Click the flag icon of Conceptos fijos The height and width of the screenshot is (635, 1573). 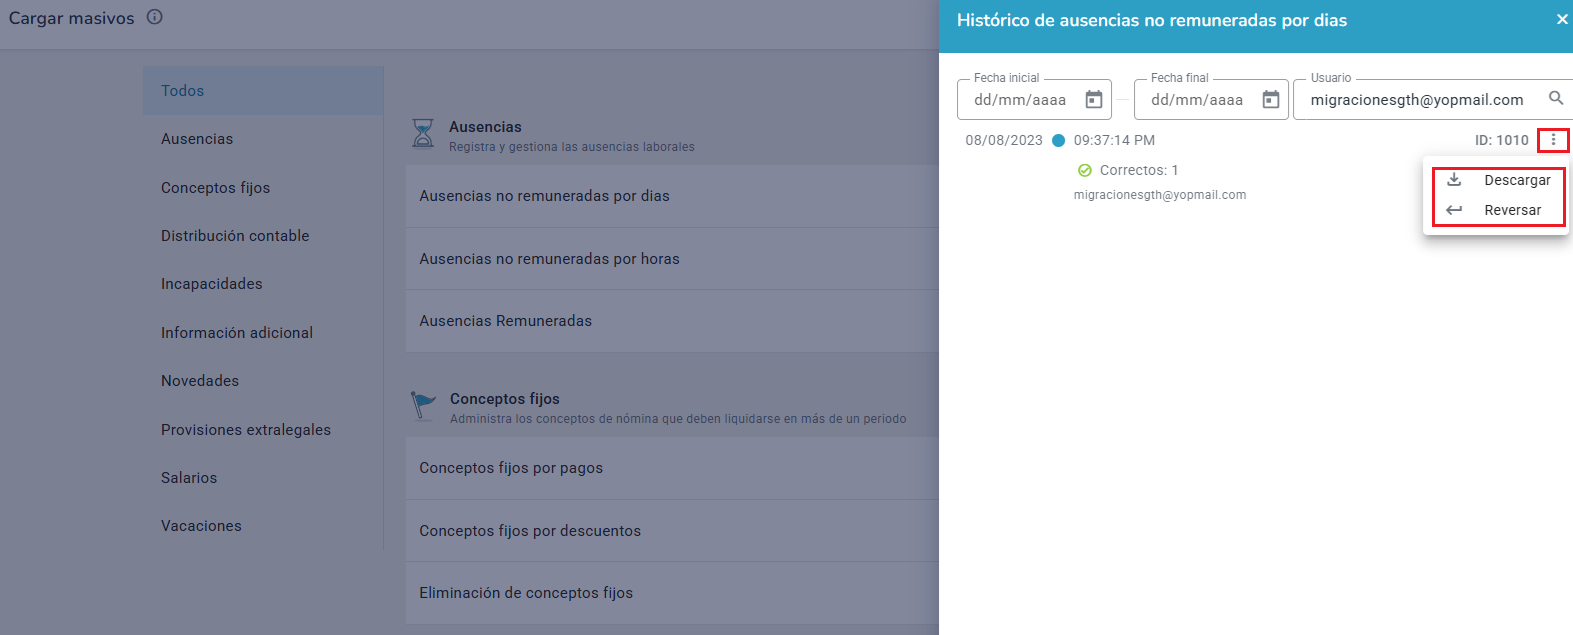tap(424, 405)
